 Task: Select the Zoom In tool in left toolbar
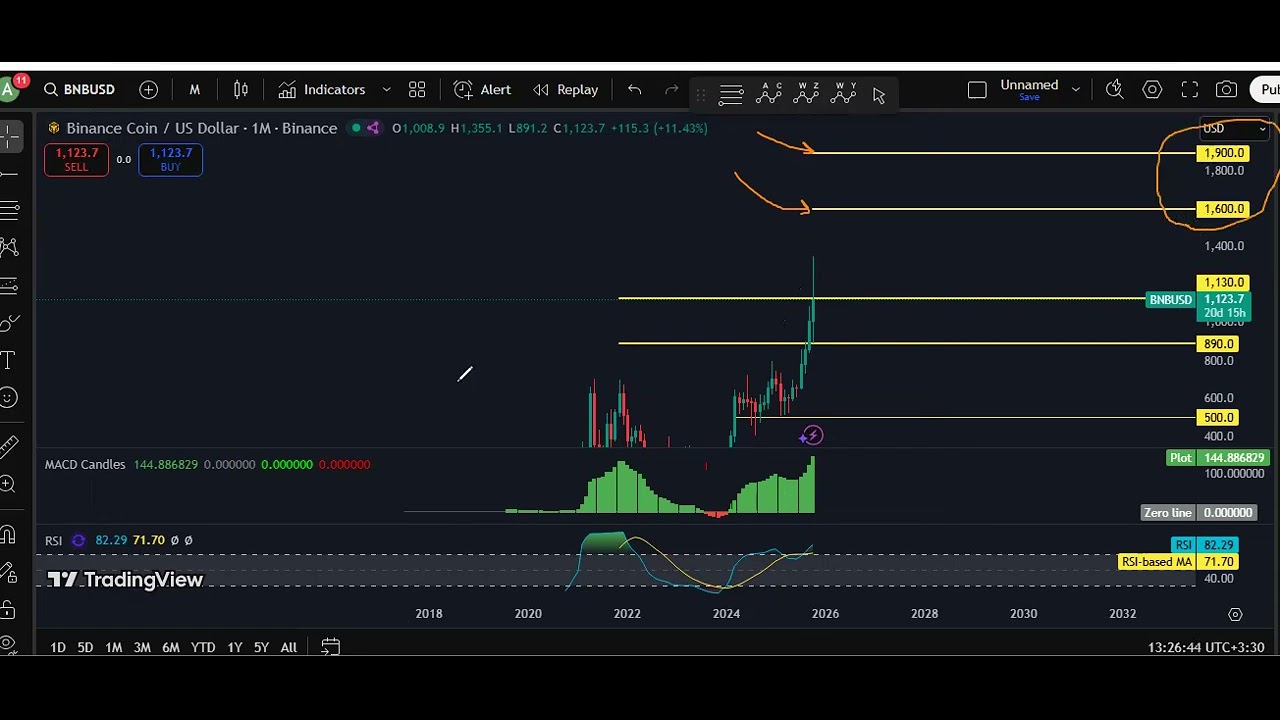(8, 485)
